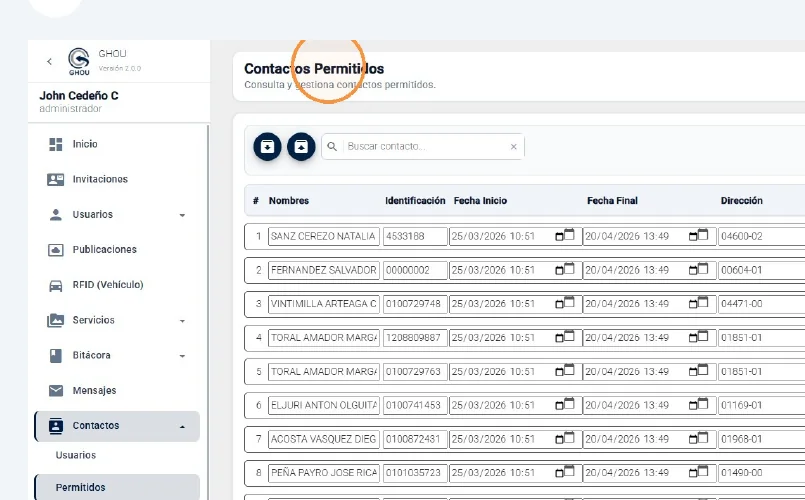
Task: Click the search magnifier icon
Action: (x=332, y=147)
